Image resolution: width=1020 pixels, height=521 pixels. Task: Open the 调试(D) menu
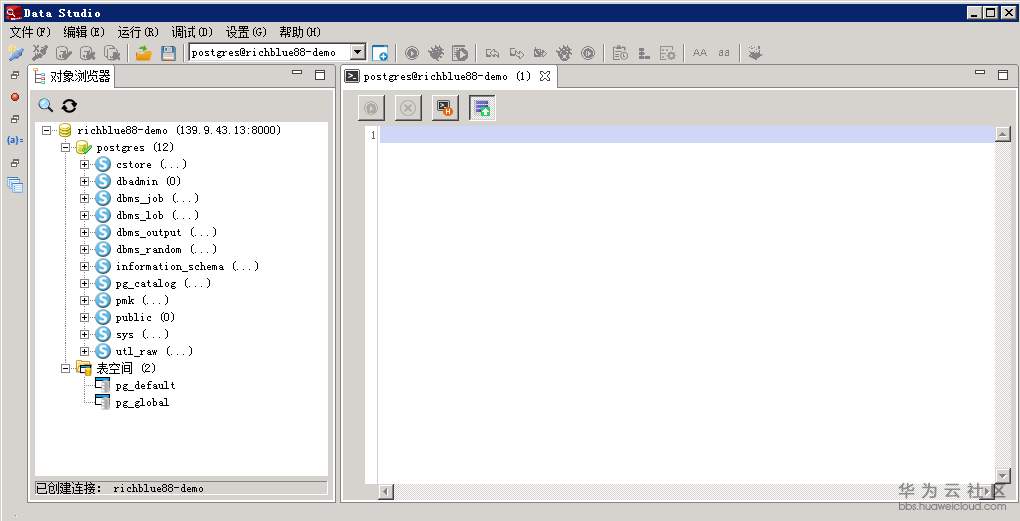(x=192, y=32)
